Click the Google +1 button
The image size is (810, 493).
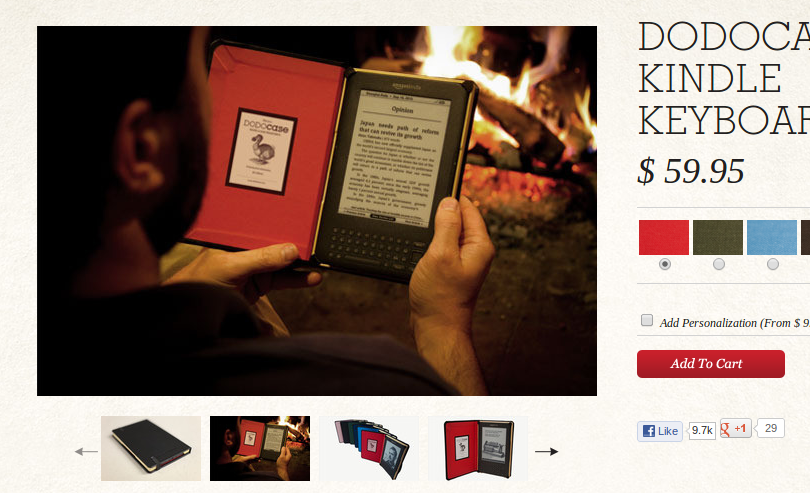click(736, 428)
